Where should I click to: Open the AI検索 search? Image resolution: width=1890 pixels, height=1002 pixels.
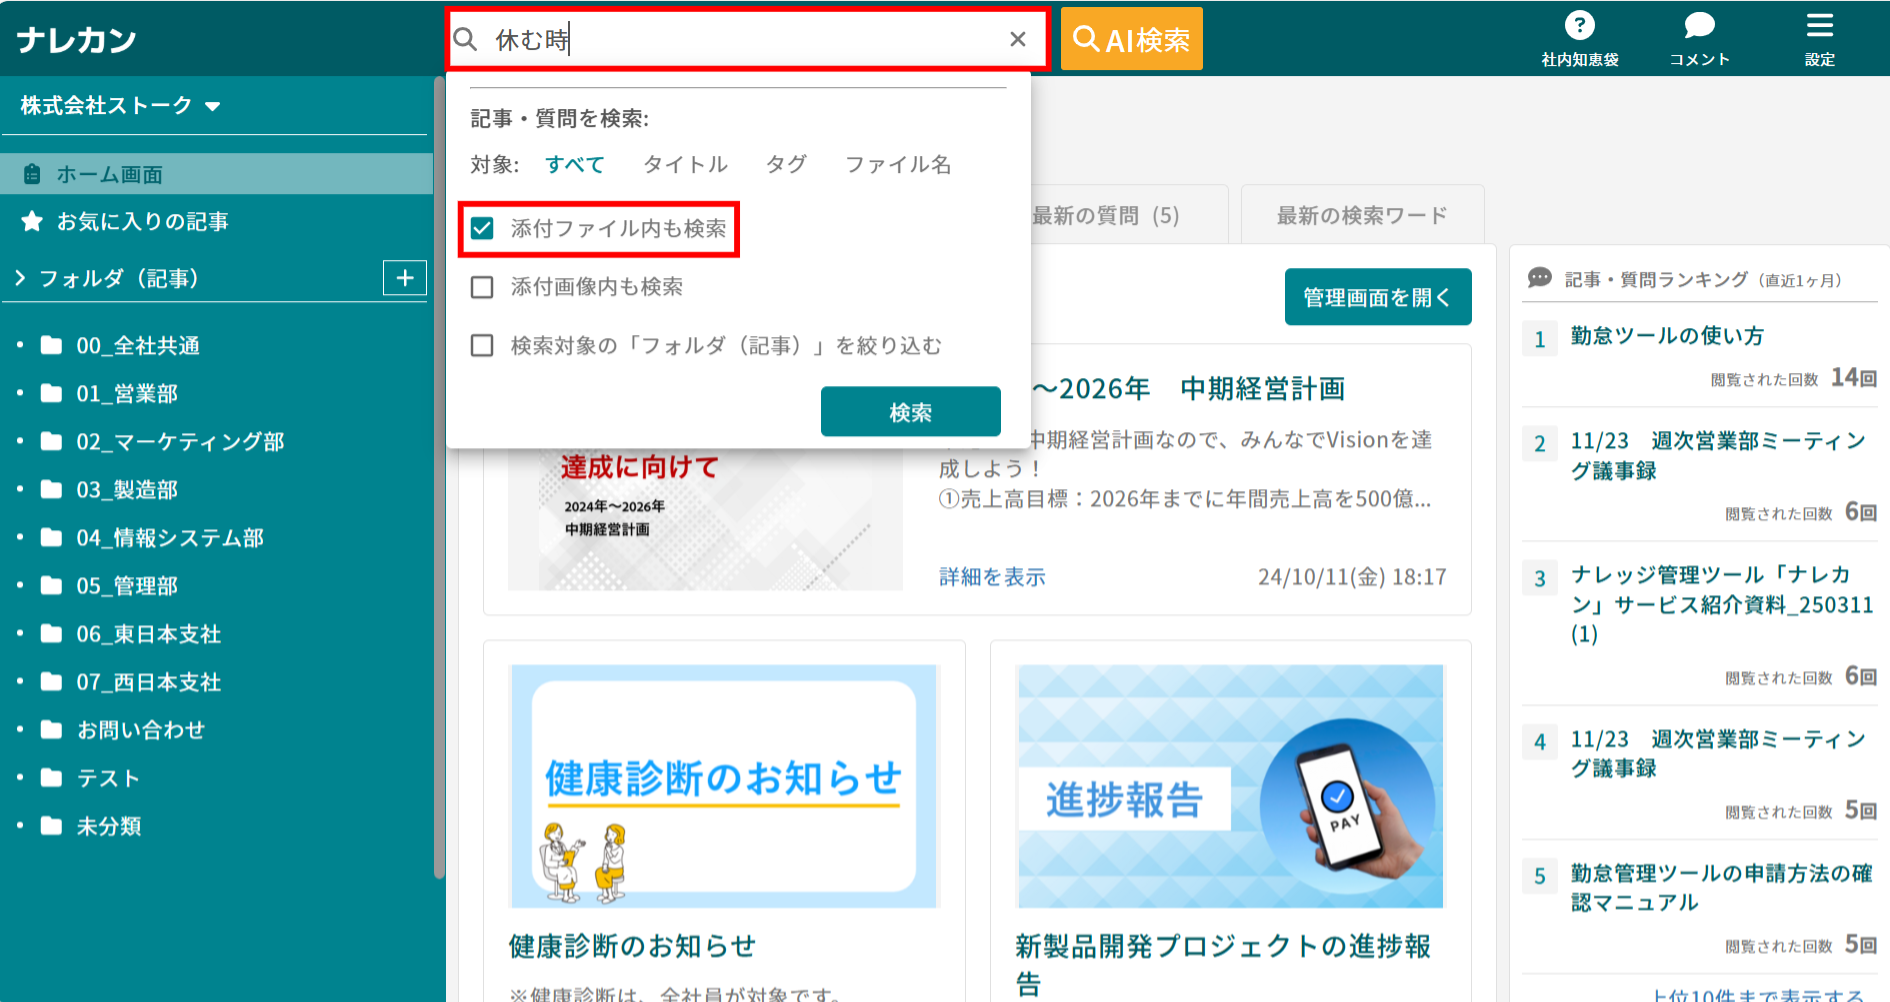point(1130,38)
